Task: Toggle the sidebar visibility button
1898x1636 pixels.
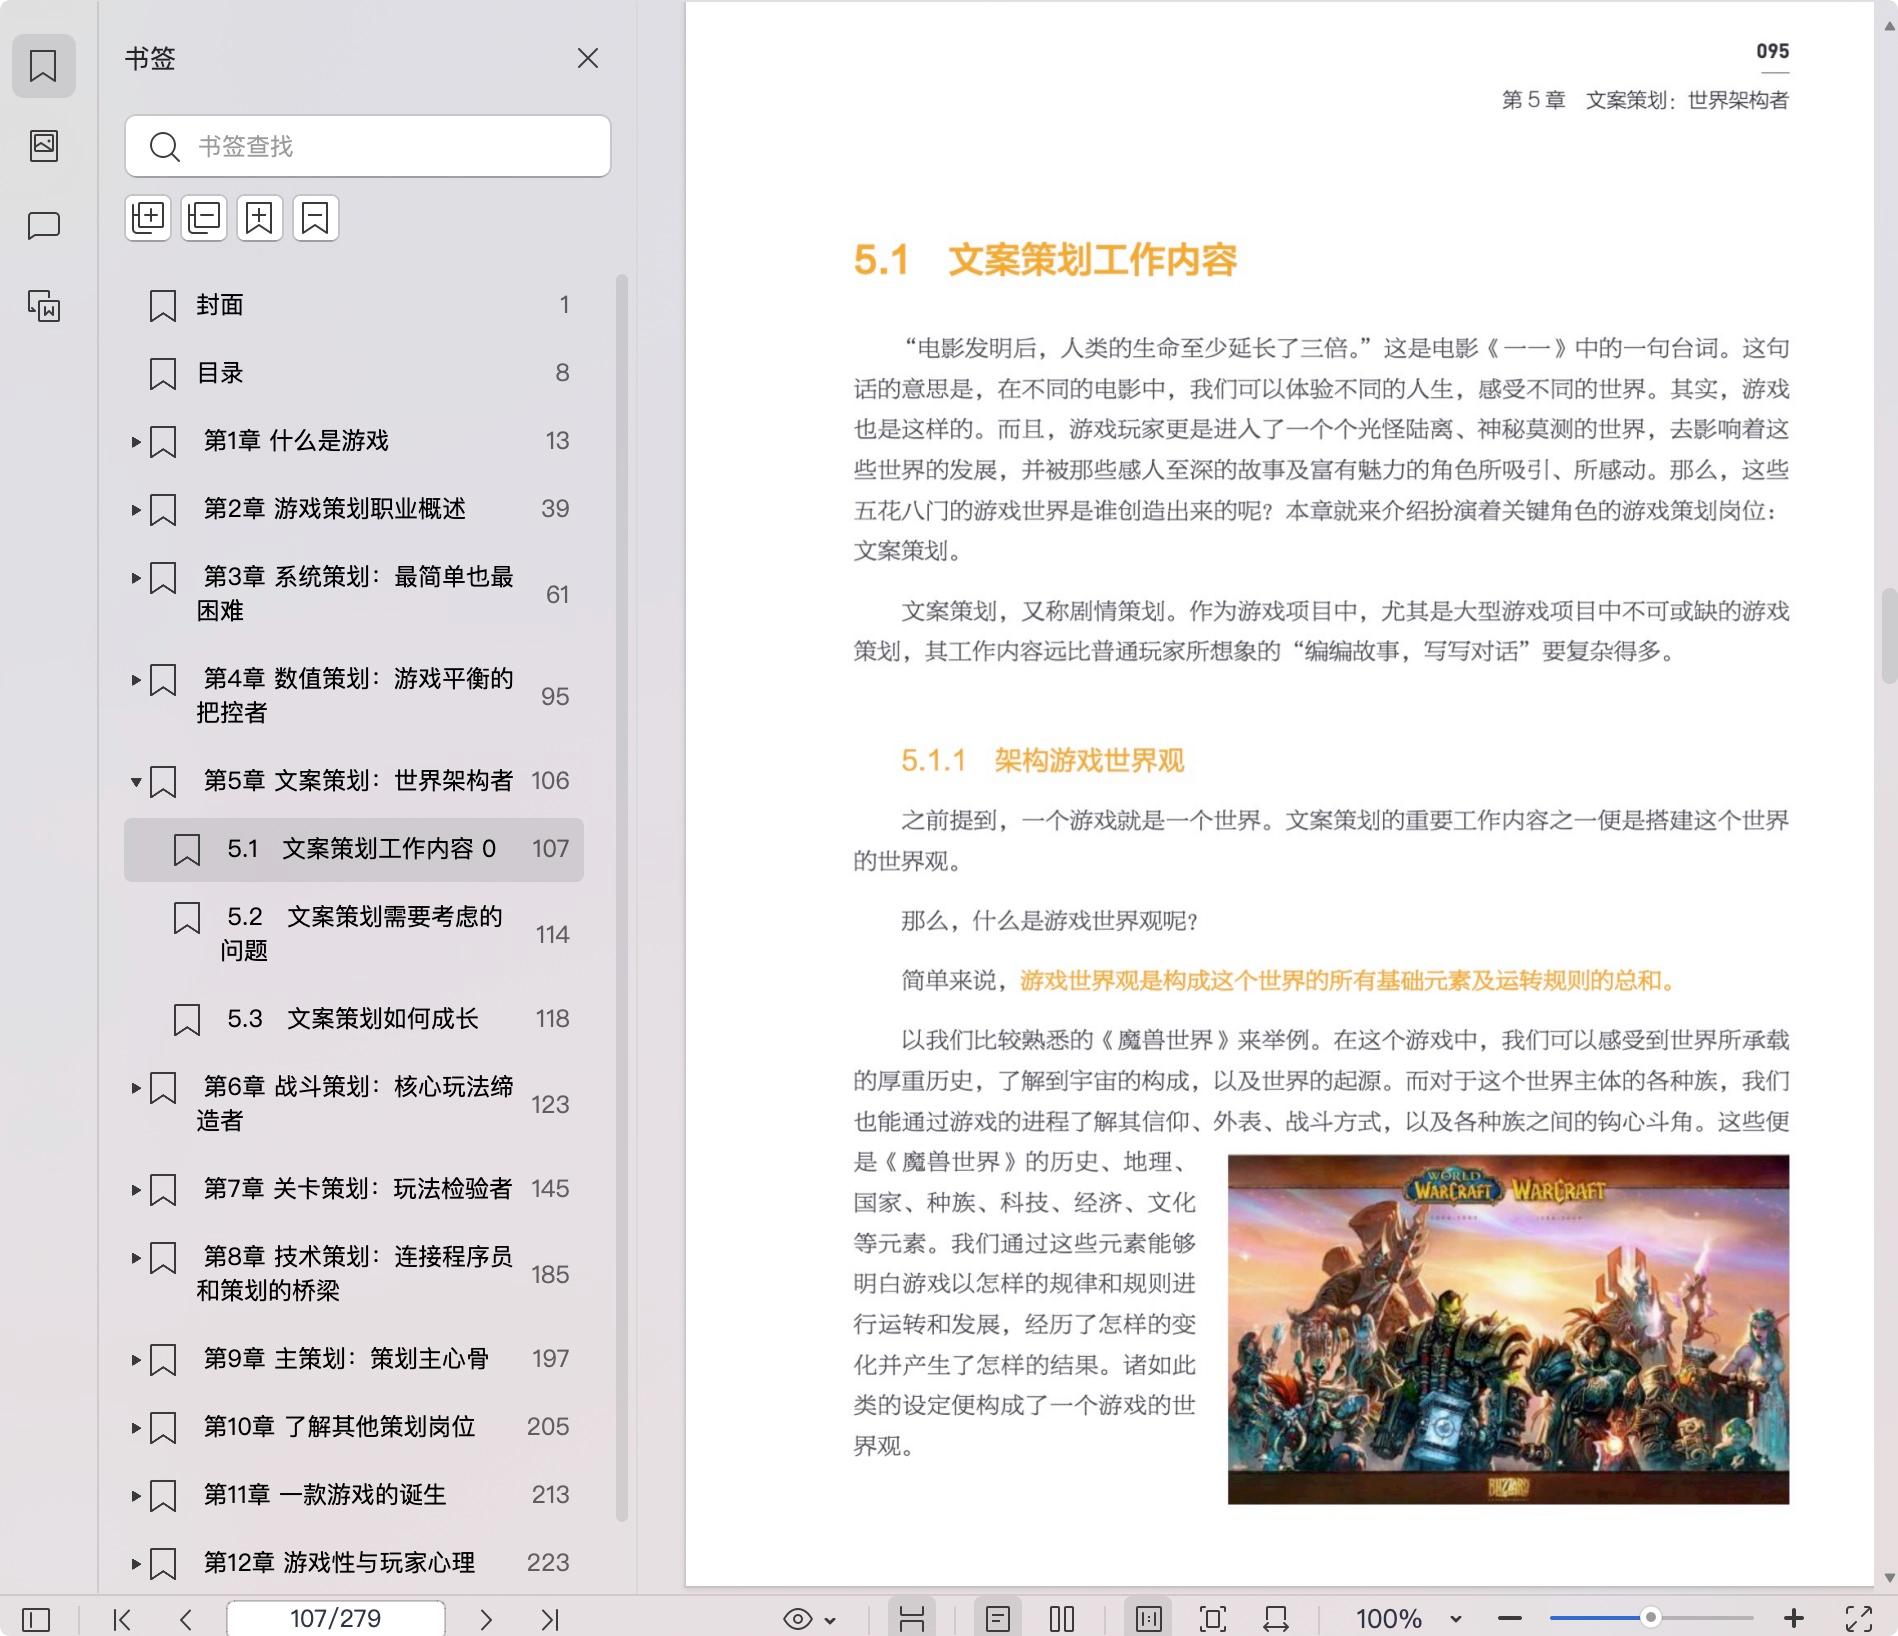Action: tap(36, 1619)
